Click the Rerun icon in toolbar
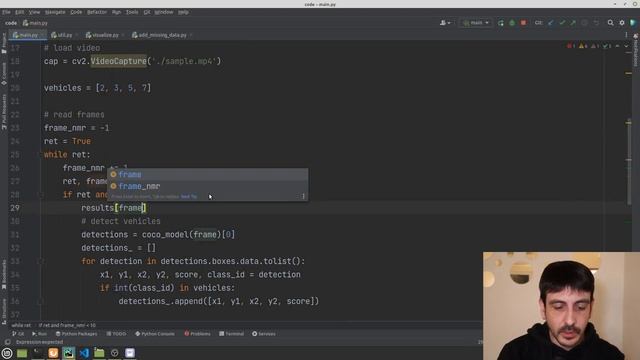 (x=500, y=23)
